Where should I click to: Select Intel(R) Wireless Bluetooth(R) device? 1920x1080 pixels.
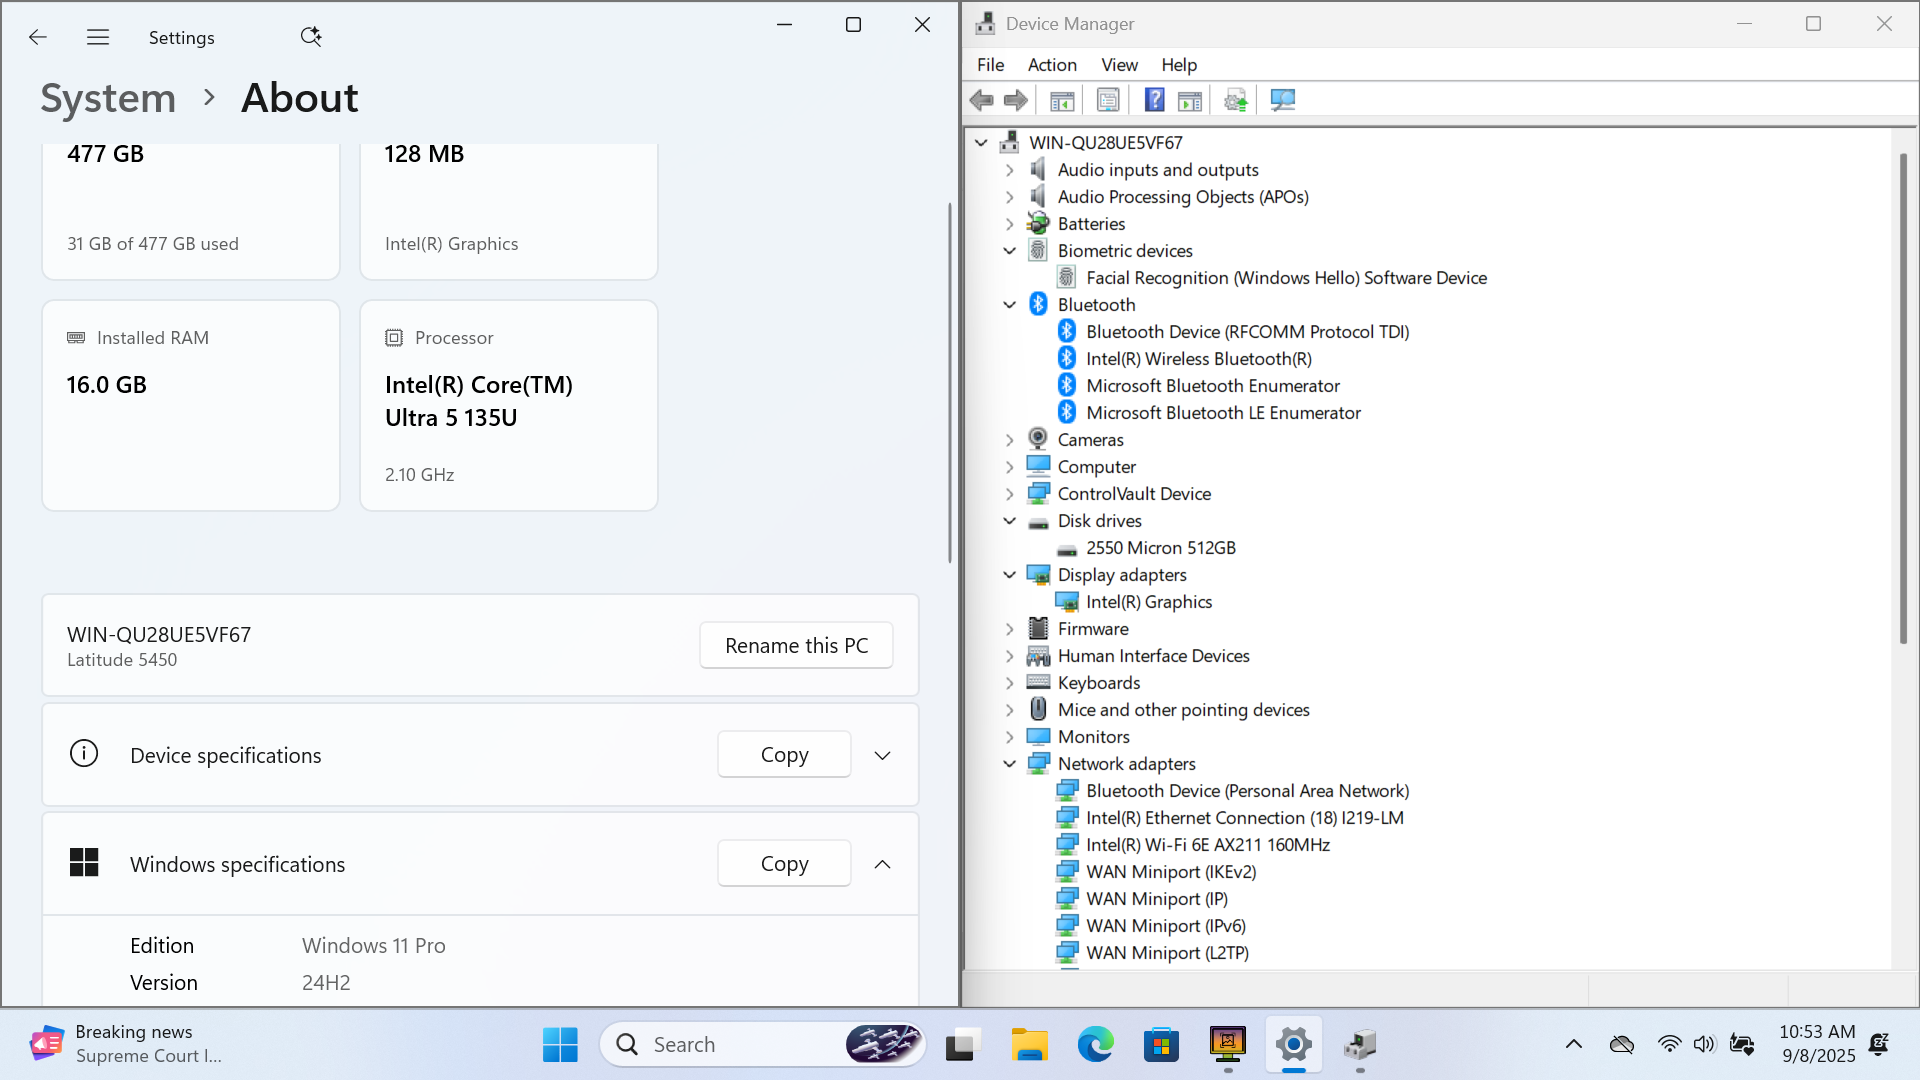(1198, 359)
